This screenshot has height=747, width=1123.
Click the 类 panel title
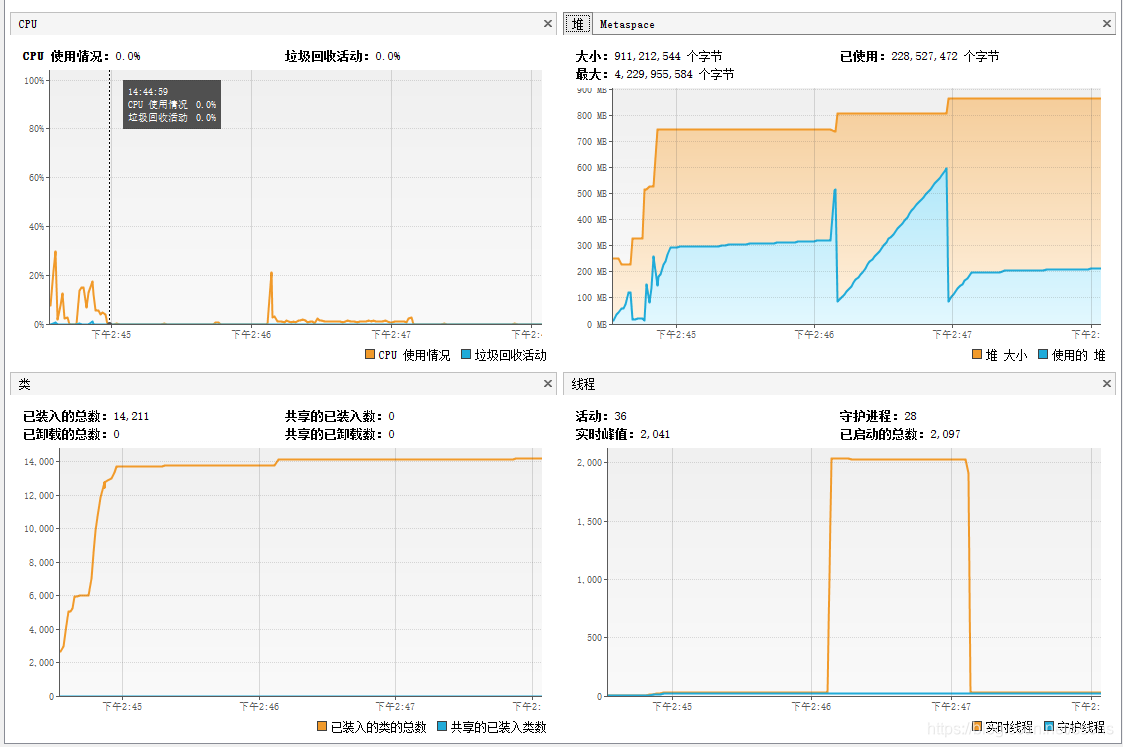coord(24,385)
